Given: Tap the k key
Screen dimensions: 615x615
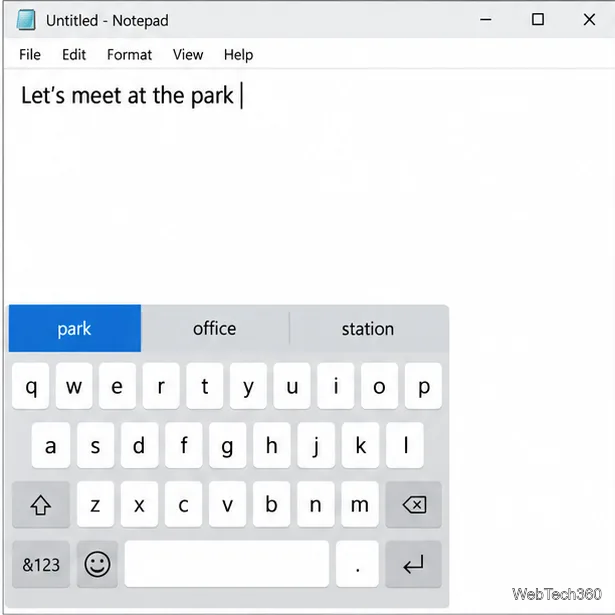Looking at the screenshot, I should pos(360,446).
